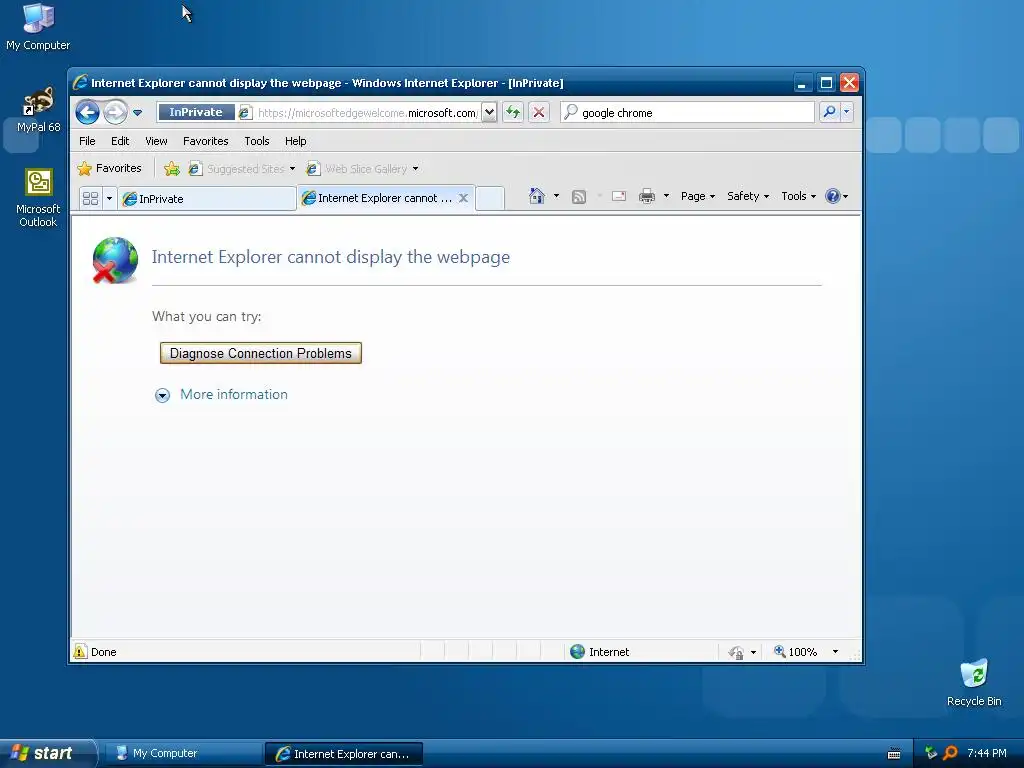The height and width of the screenshot is (768, 1024).
Task: Go back with the Back arrow button
Action: [x=88, y=112]
